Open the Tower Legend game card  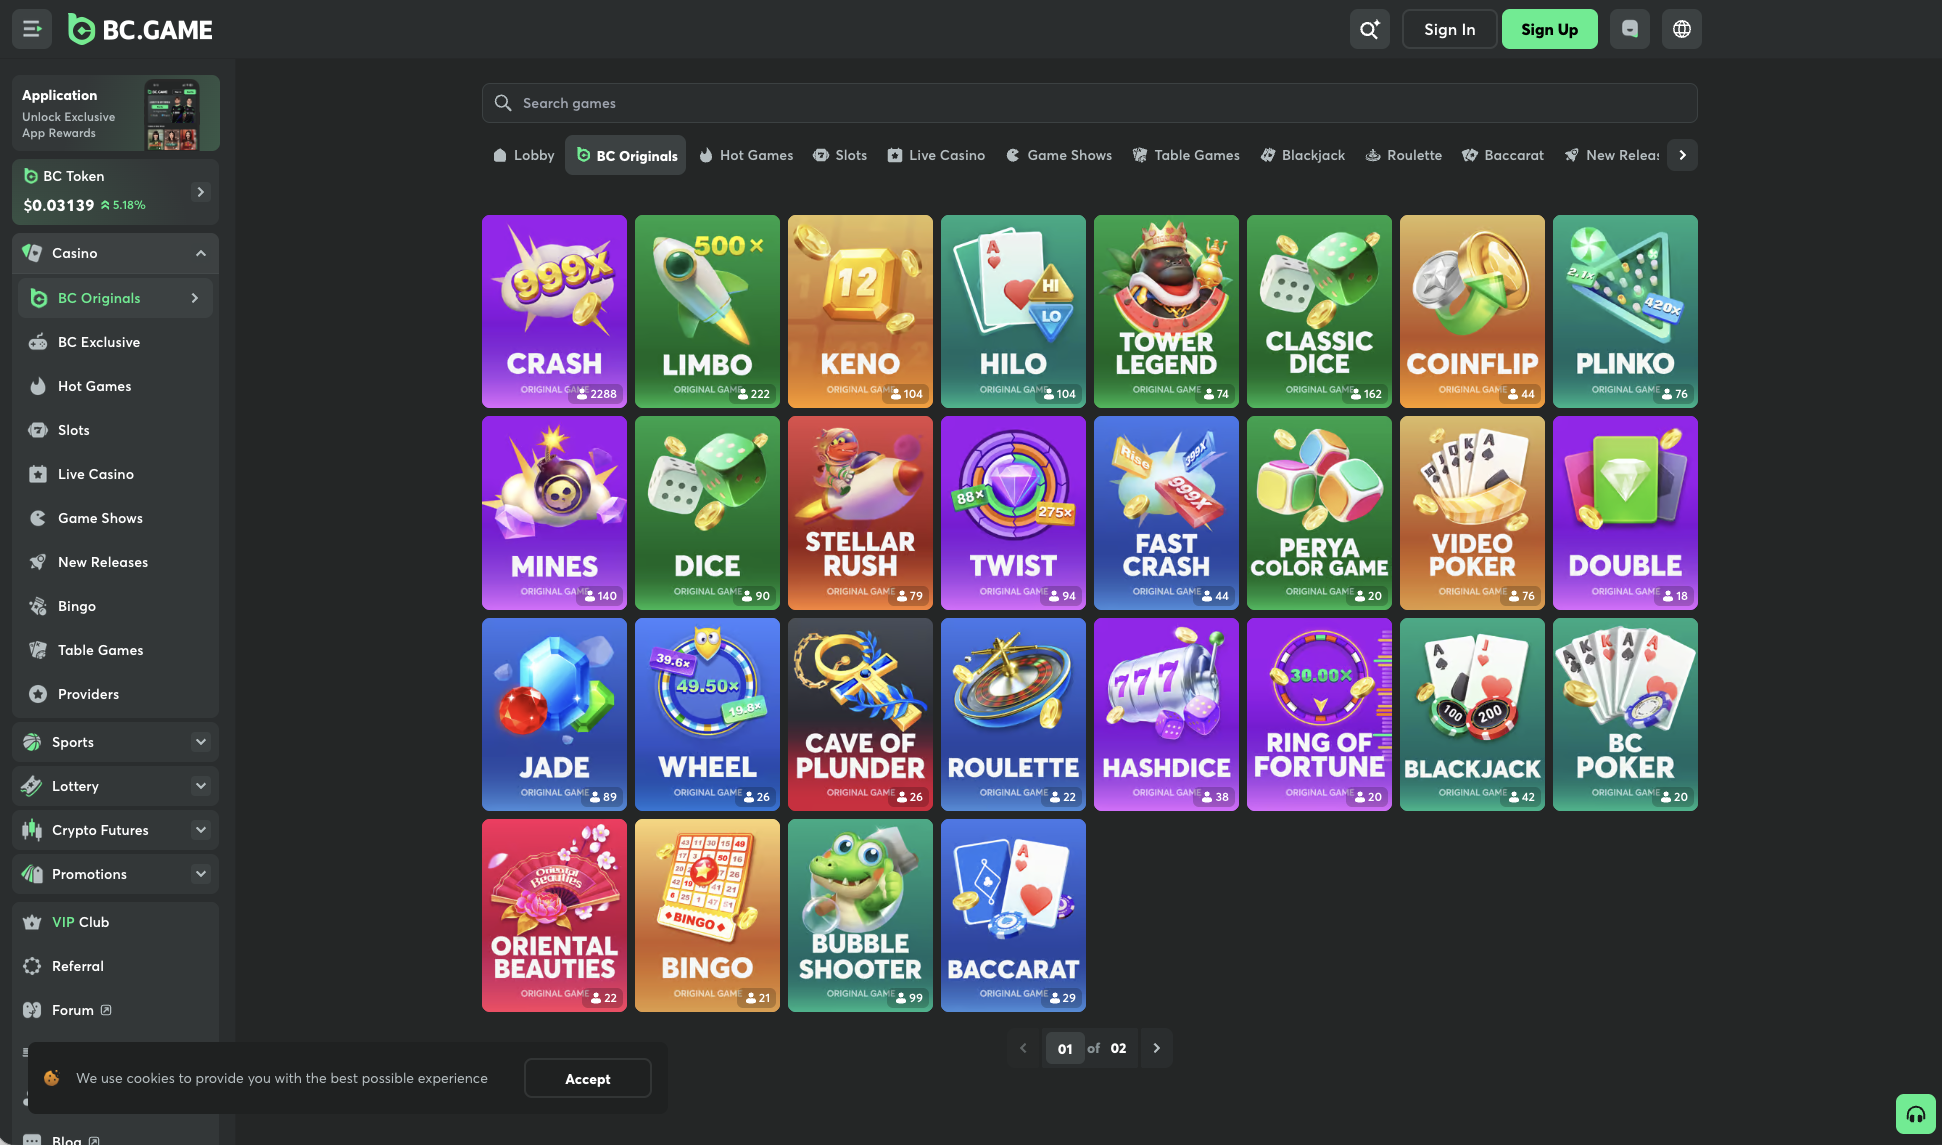1166,311
